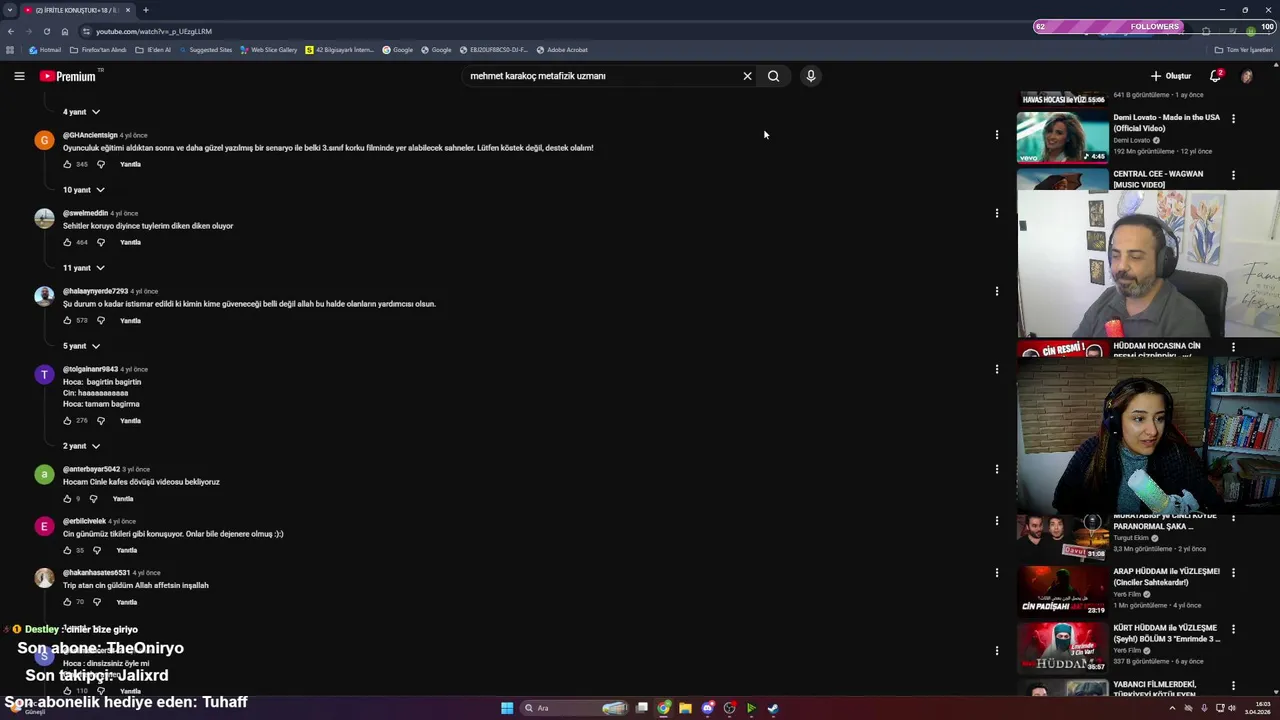This screenshot has width=1280, height=720.
Task: Reply to @hakanhasates6531 with Yanıtla
Action: click(x=126, y=602)
